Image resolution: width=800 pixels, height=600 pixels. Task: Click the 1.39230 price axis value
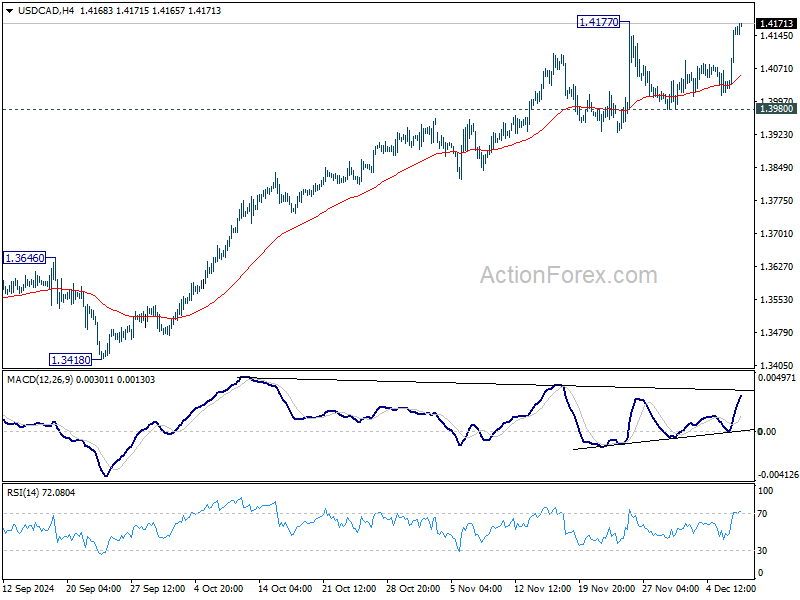(777, 135)
